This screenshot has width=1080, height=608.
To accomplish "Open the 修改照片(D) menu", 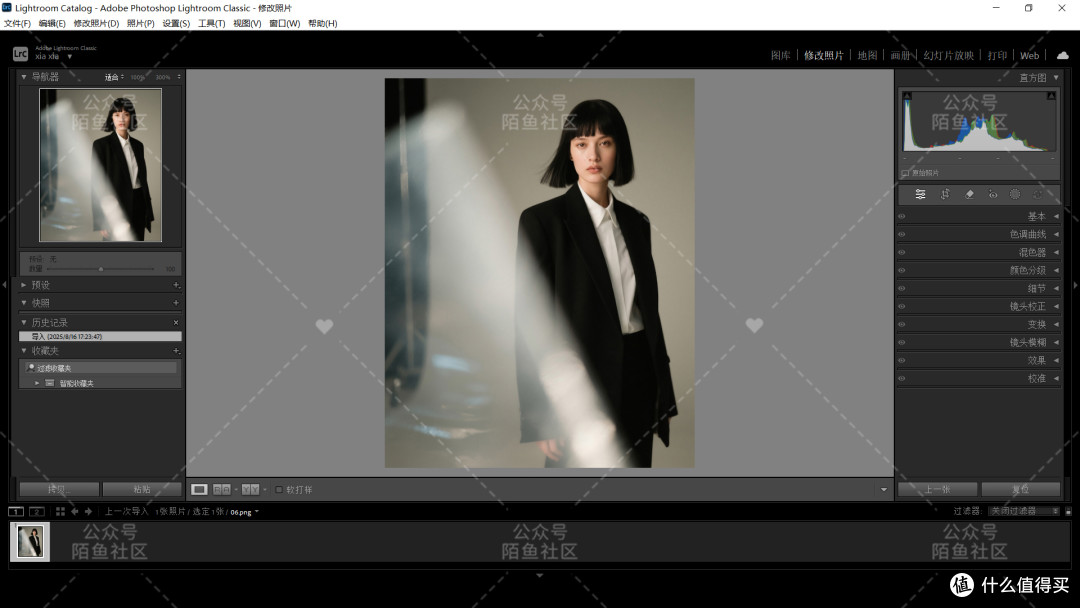I will pyautogui.click(x=96, y=23).
